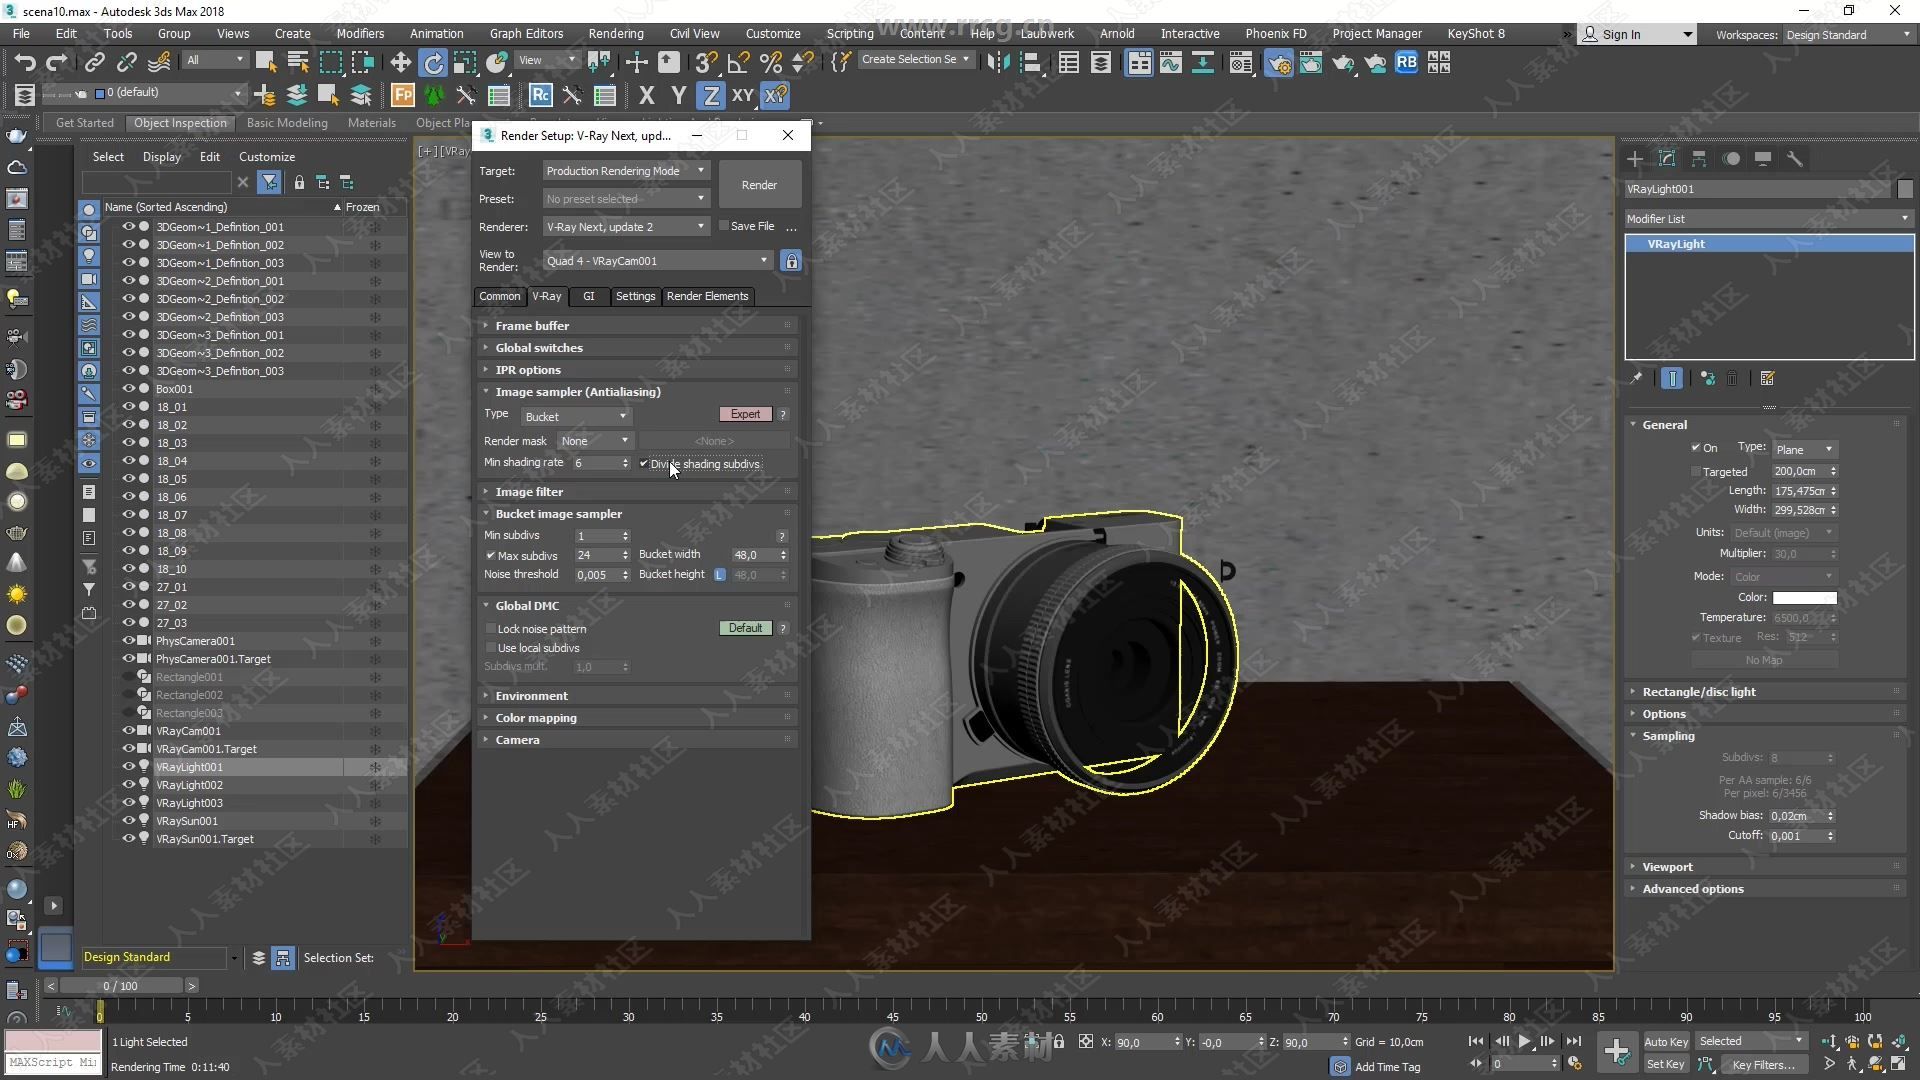This screenshot has width=1920, height=1080.
Task: Enable the Use local subdivs checkbox
Action: tap(491, 647)
